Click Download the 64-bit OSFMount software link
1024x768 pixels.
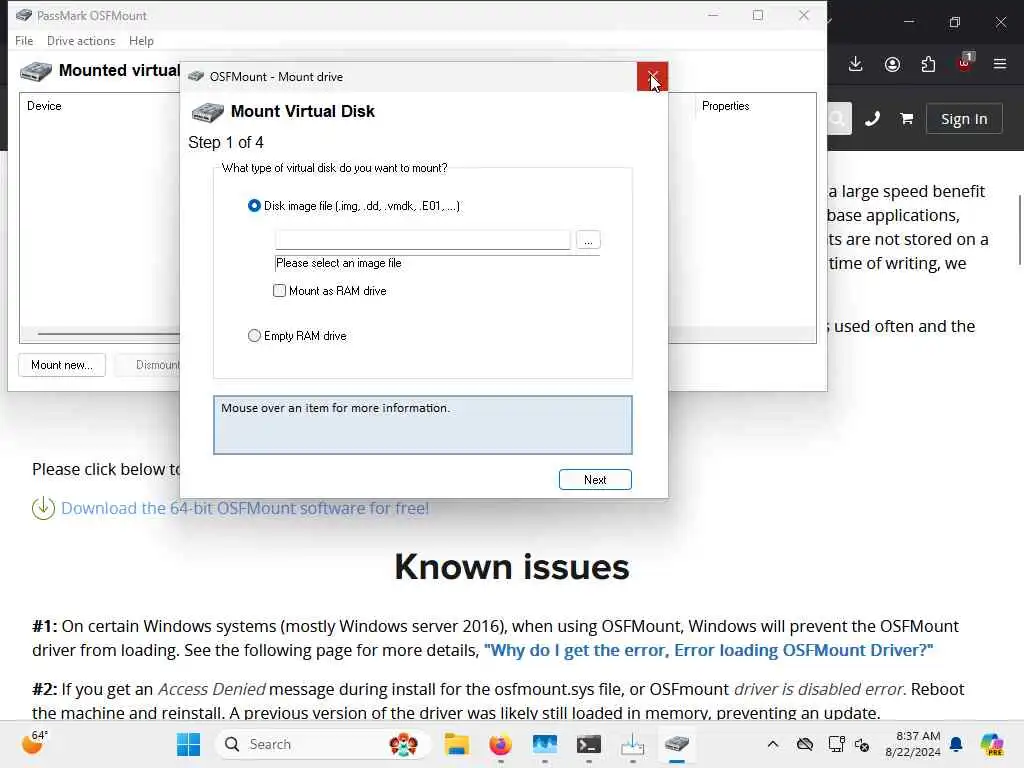pyautogui.click(x=245, y=508)
